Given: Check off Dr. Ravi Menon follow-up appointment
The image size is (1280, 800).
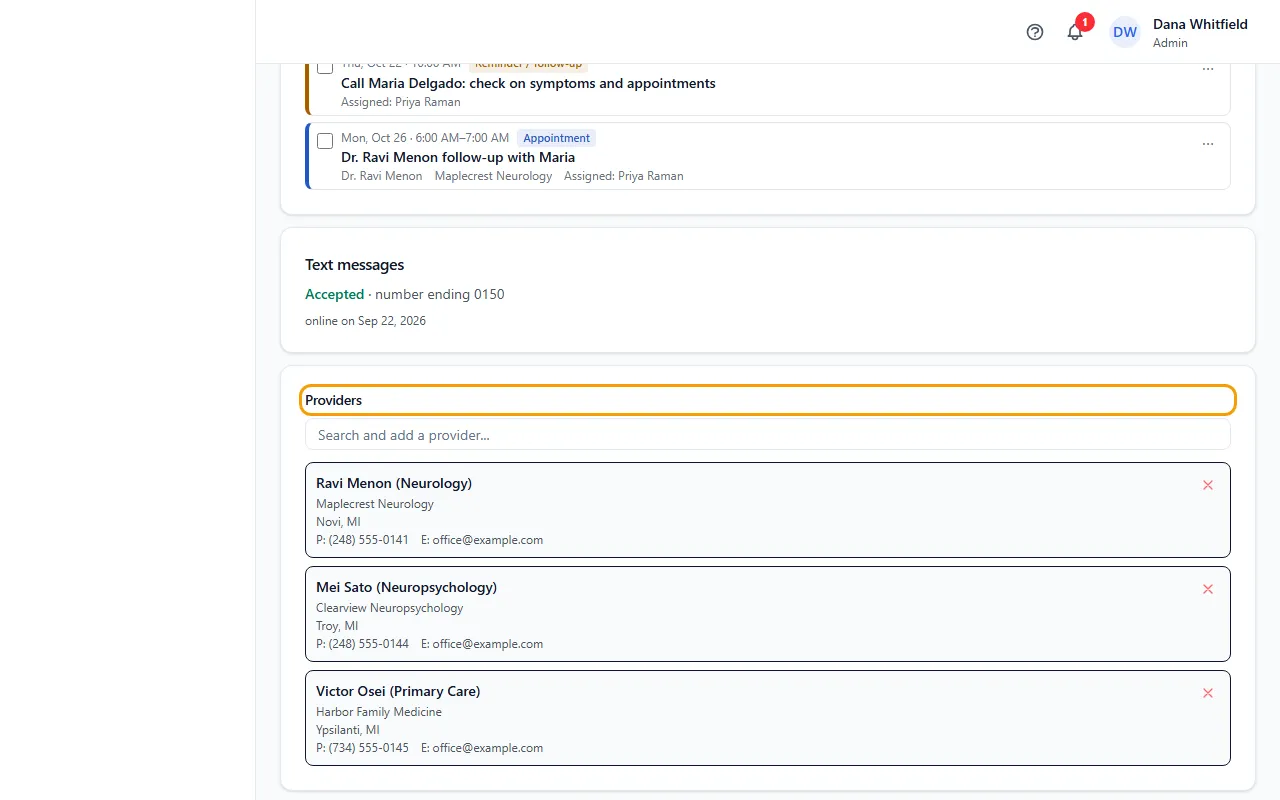Looking at the screenshot, I should [x=325, y=141].
